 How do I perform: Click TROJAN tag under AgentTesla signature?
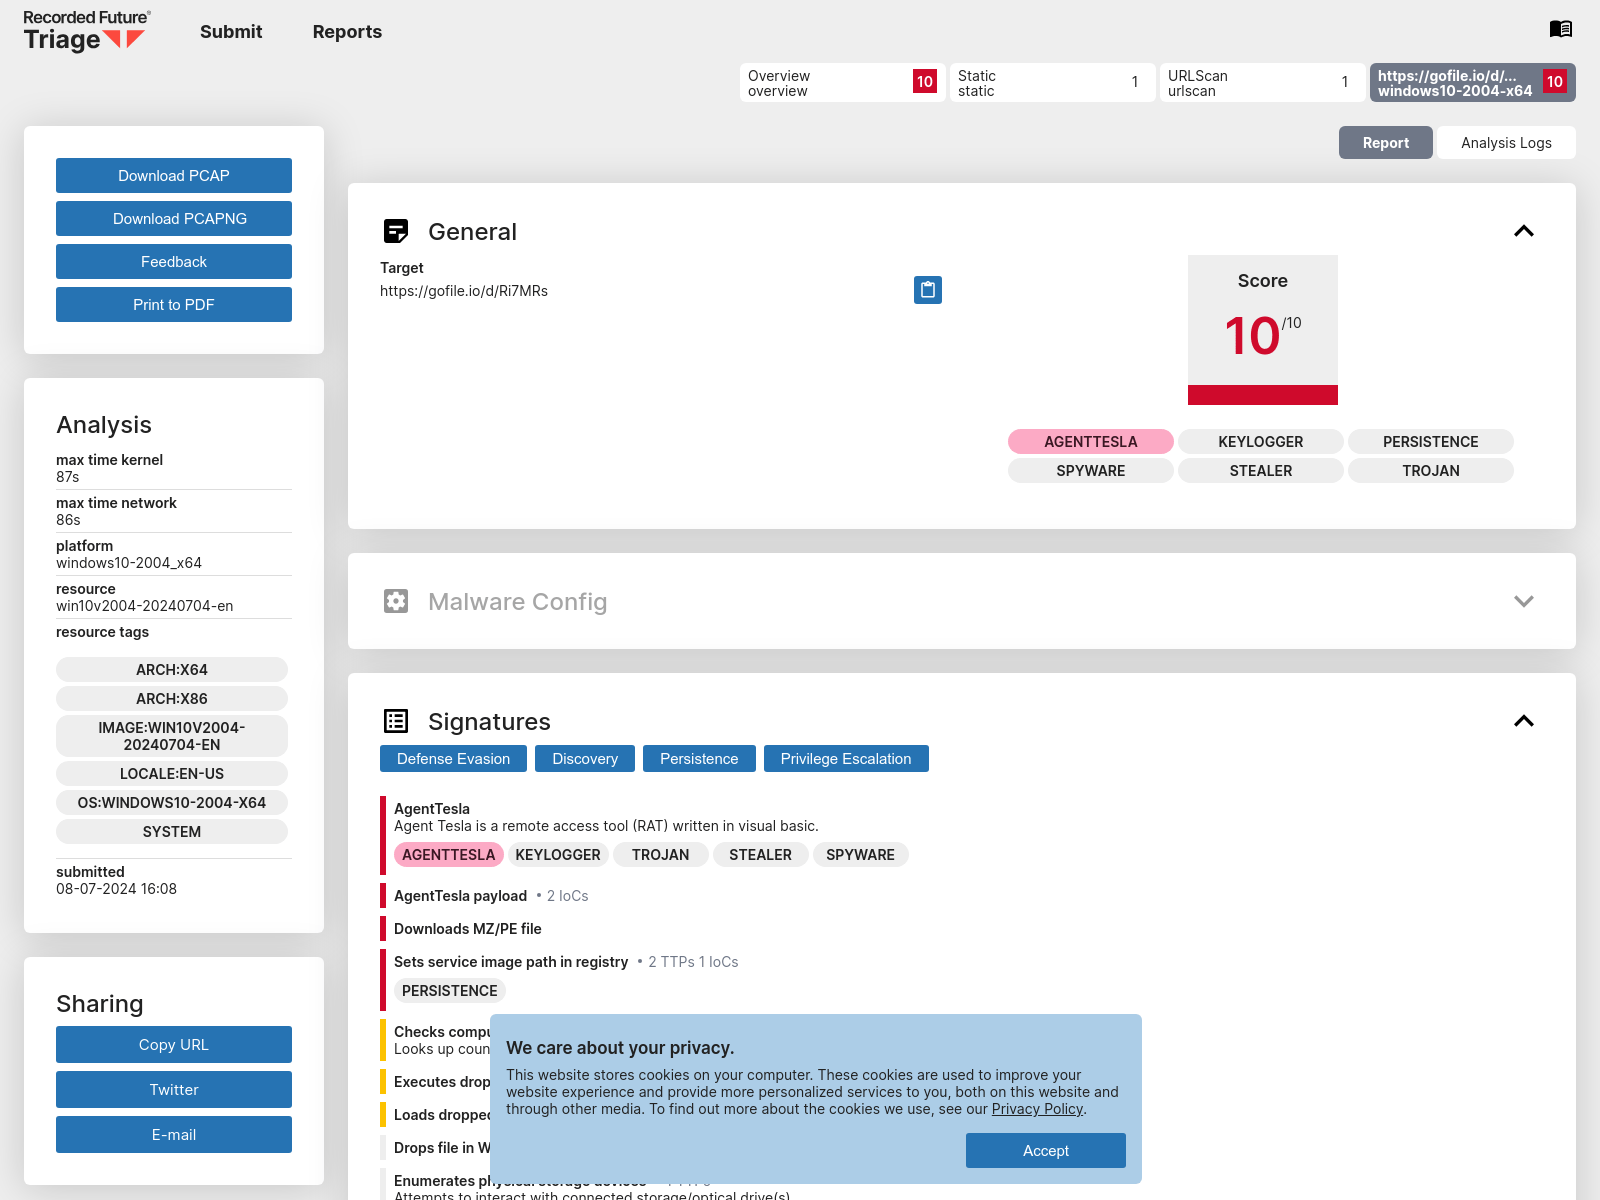[x=661, y=855]
